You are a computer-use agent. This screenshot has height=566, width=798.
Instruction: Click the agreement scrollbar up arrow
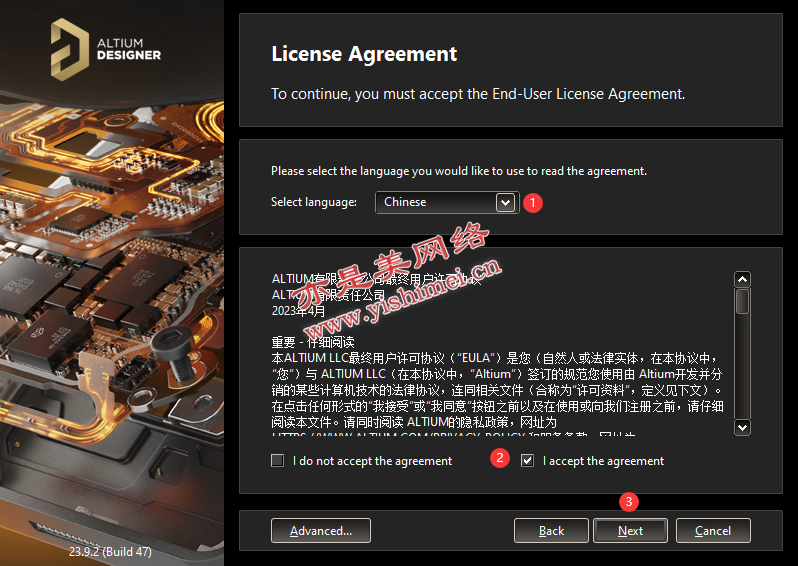[743, 279]
